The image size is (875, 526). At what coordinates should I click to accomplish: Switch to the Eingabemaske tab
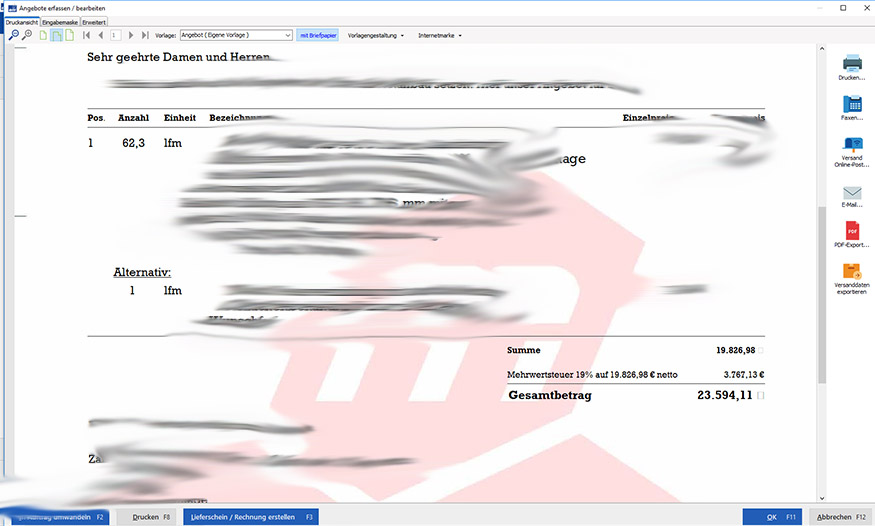pyautogui.click(x=60, y=22)
